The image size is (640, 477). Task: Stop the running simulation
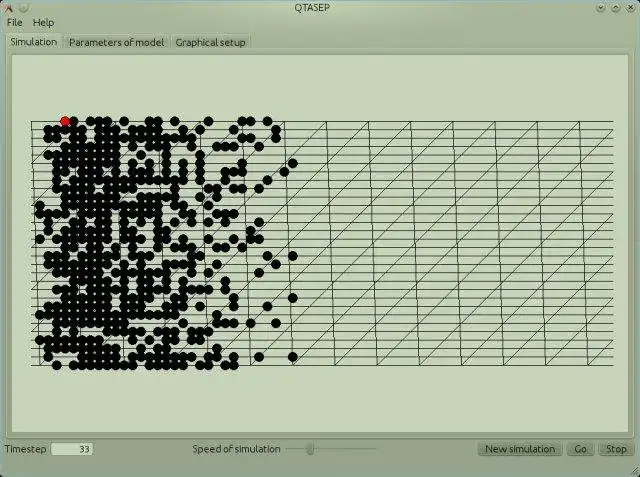616,449
